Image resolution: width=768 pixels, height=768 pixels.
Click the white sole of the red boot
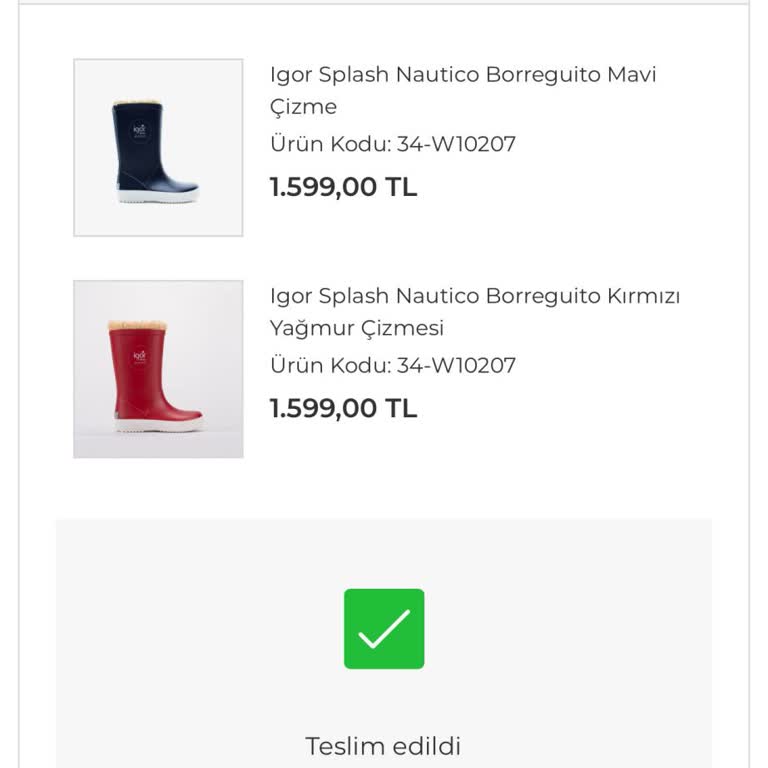point(159,424)
